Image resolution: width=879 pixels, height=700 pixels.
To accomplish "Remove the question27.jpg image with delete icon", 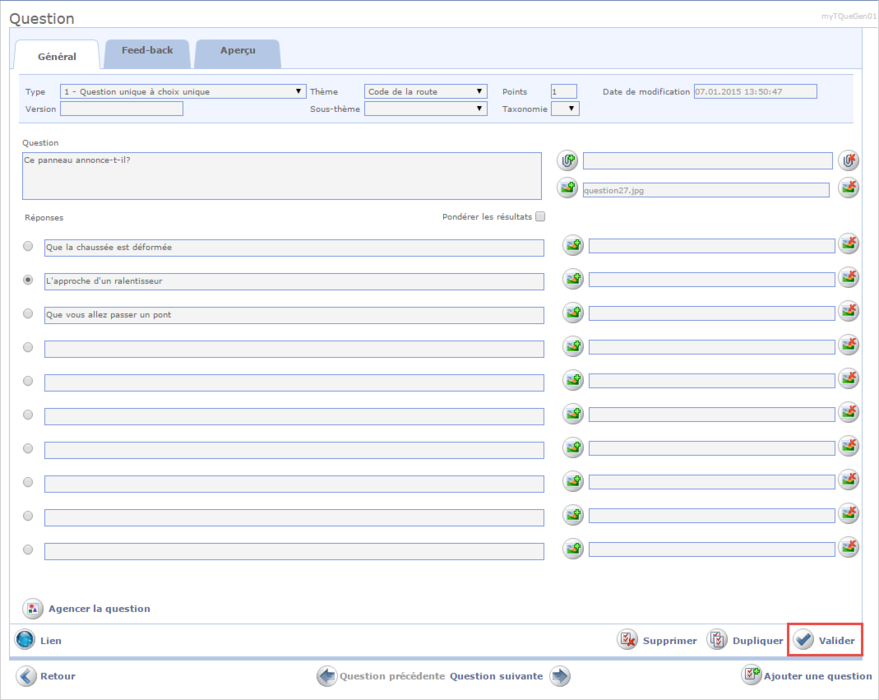I will [x=848, y=187].
